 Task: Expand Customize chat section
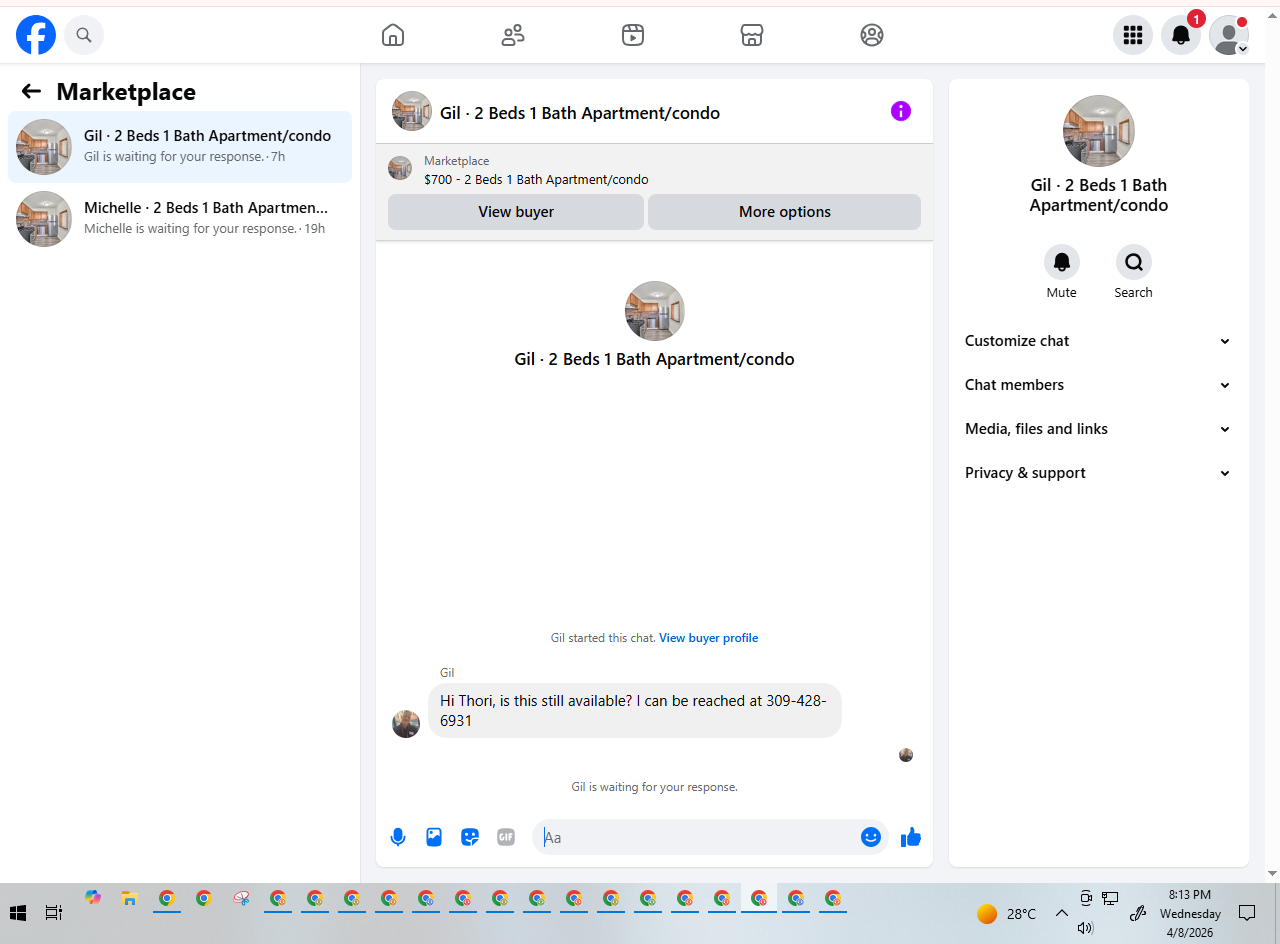[x=1099, y=341]
